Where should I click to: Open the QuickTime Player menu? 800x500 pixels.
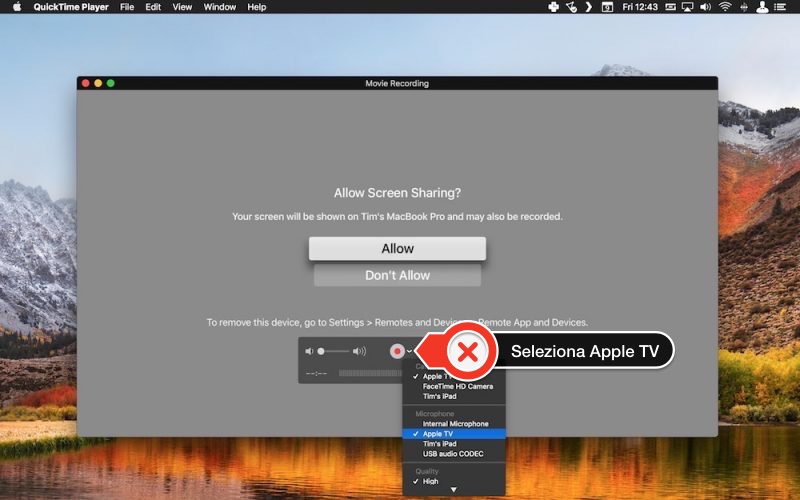71,7
